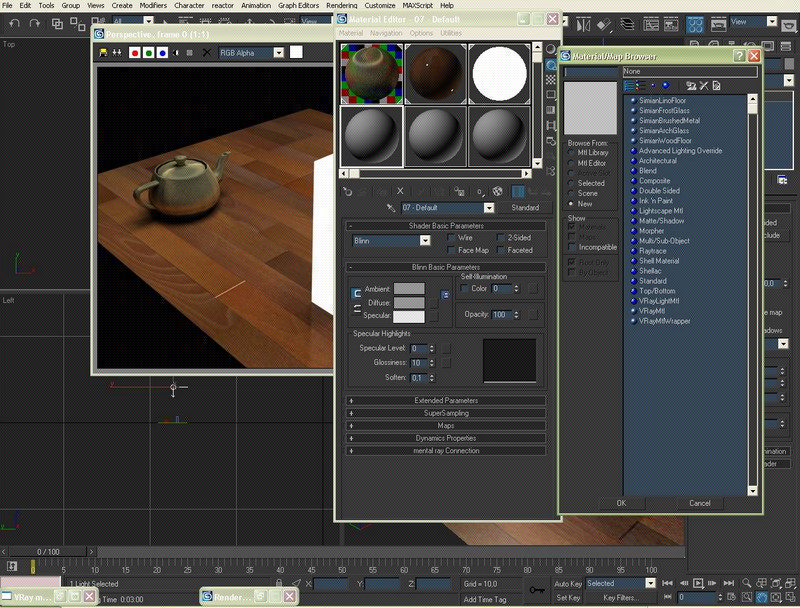800x608 pixels.
Task: Toggle the blue channel in render window
Action: [x=162, y=53]
